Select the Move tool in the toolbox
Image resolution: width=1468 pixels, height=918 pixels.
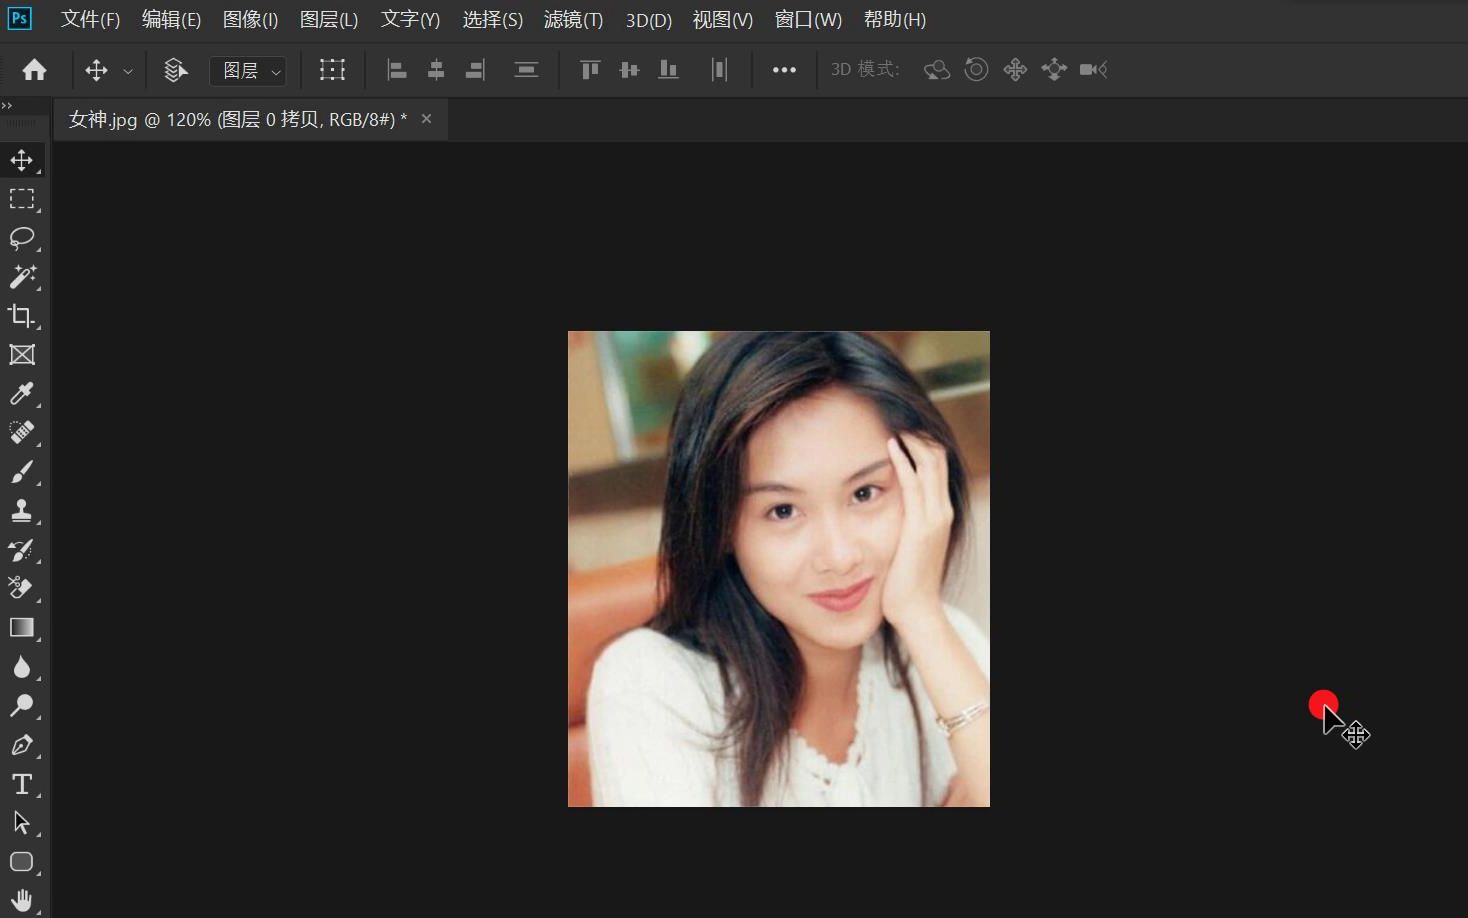21,160
